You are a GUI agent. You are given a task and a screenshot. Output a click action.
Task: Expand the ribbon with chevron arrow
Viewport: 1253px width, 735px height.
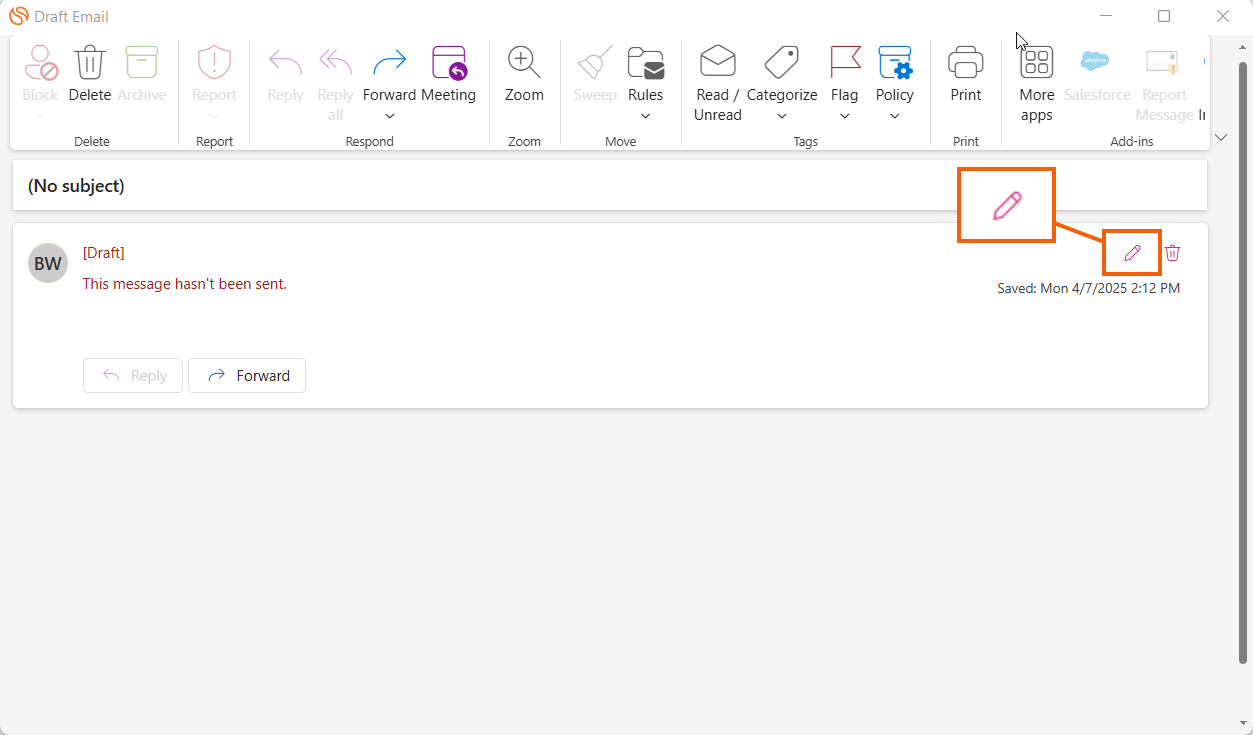pyautogui.click(x=1220, y=137)
